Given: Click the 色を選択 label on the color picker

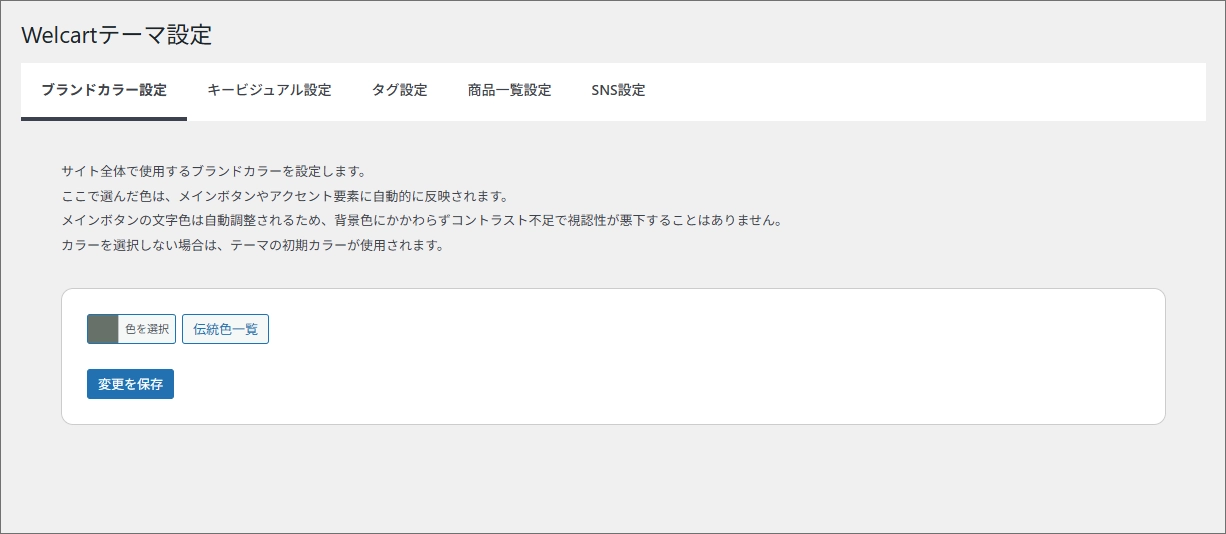Looking at the screenshot, I should click(x=147, y=329).
